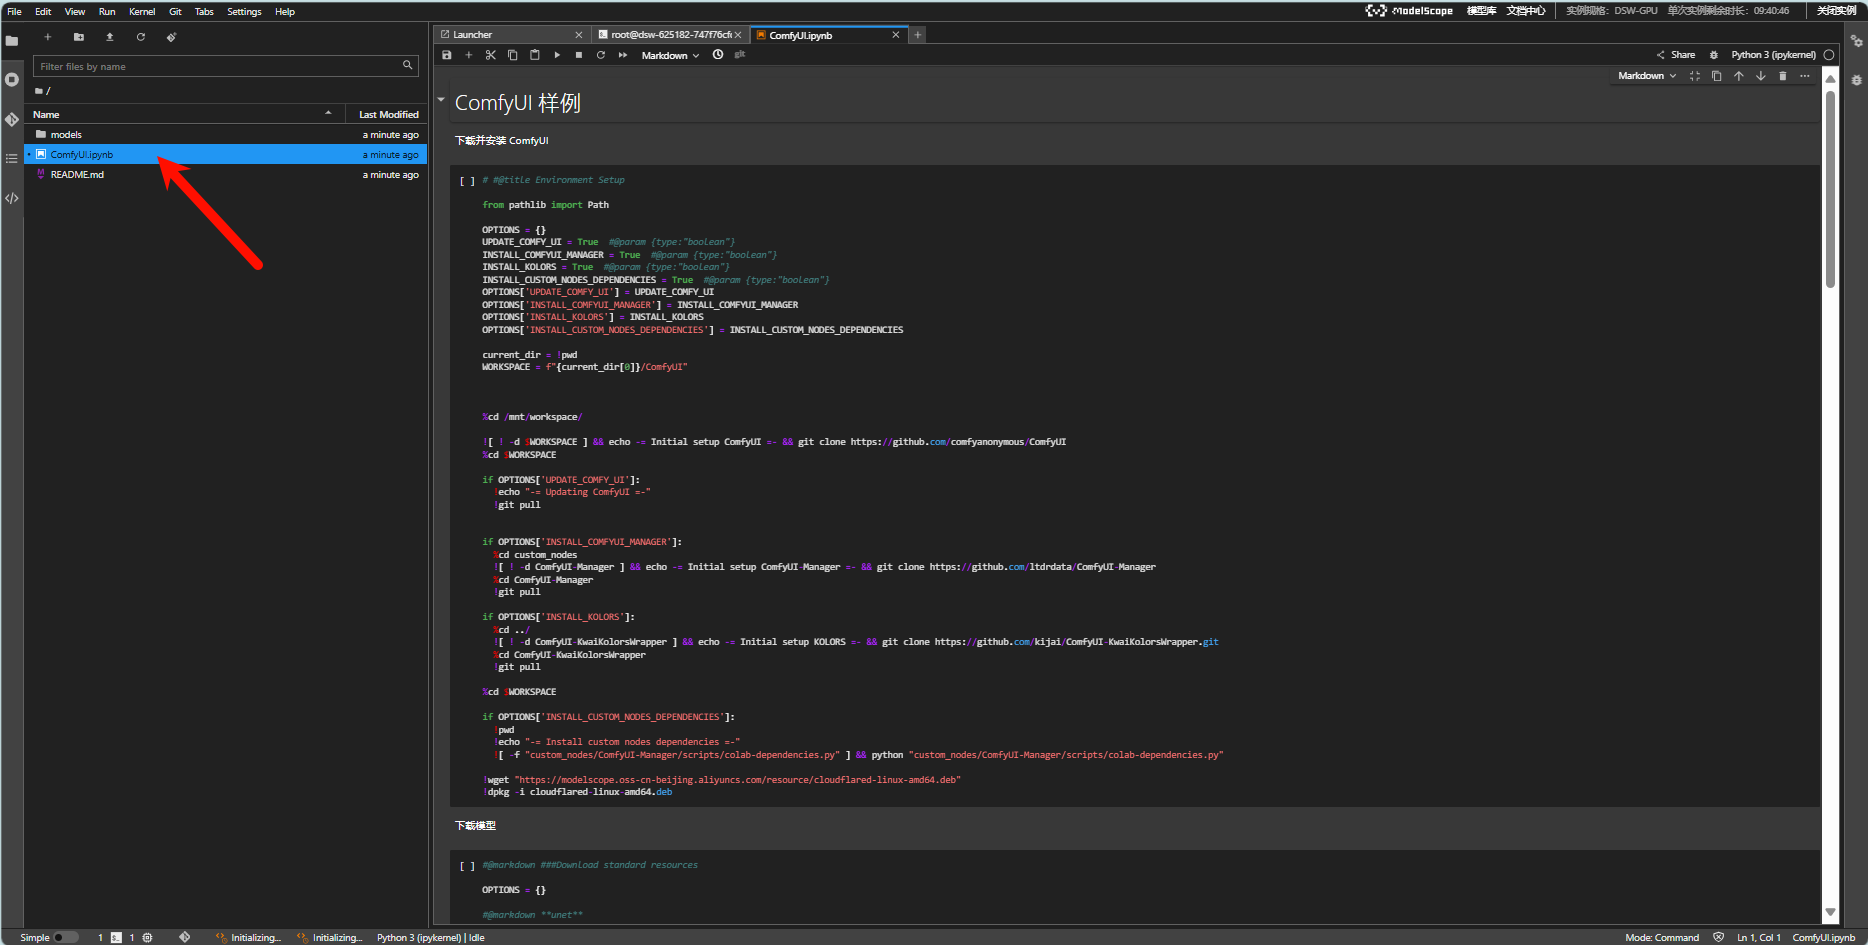Insert a cell below with plus icon
The image size is (1868, 945).
[468, 55]
